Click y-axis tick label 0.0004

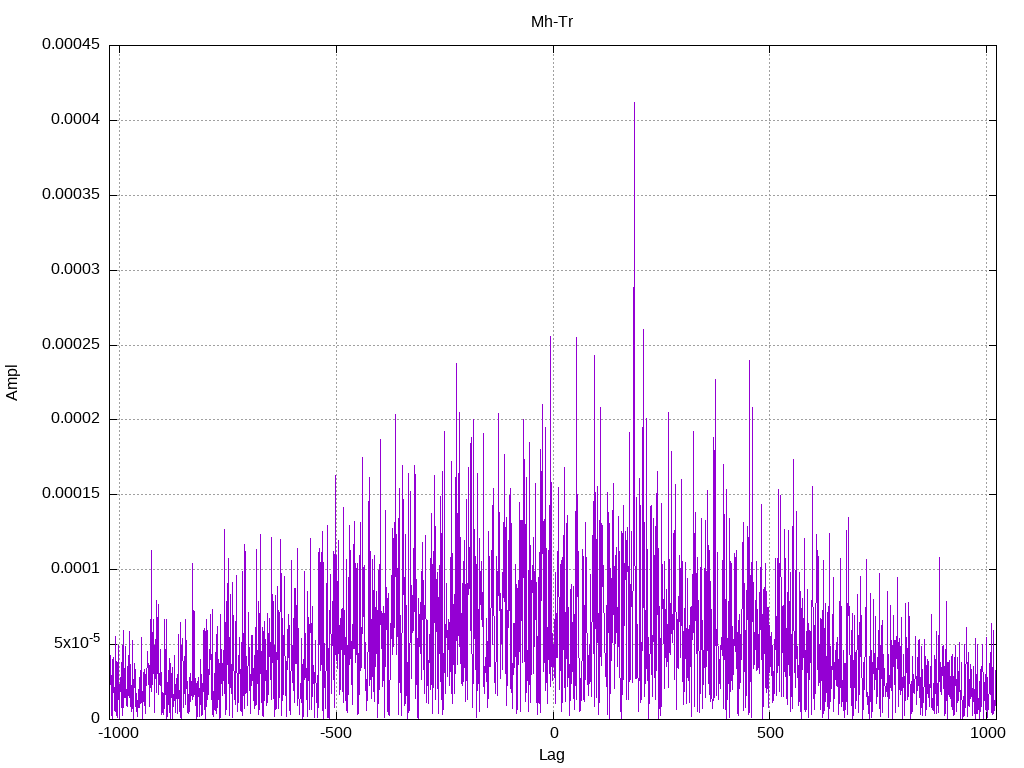pyautogui.click(x=76, y=119)
